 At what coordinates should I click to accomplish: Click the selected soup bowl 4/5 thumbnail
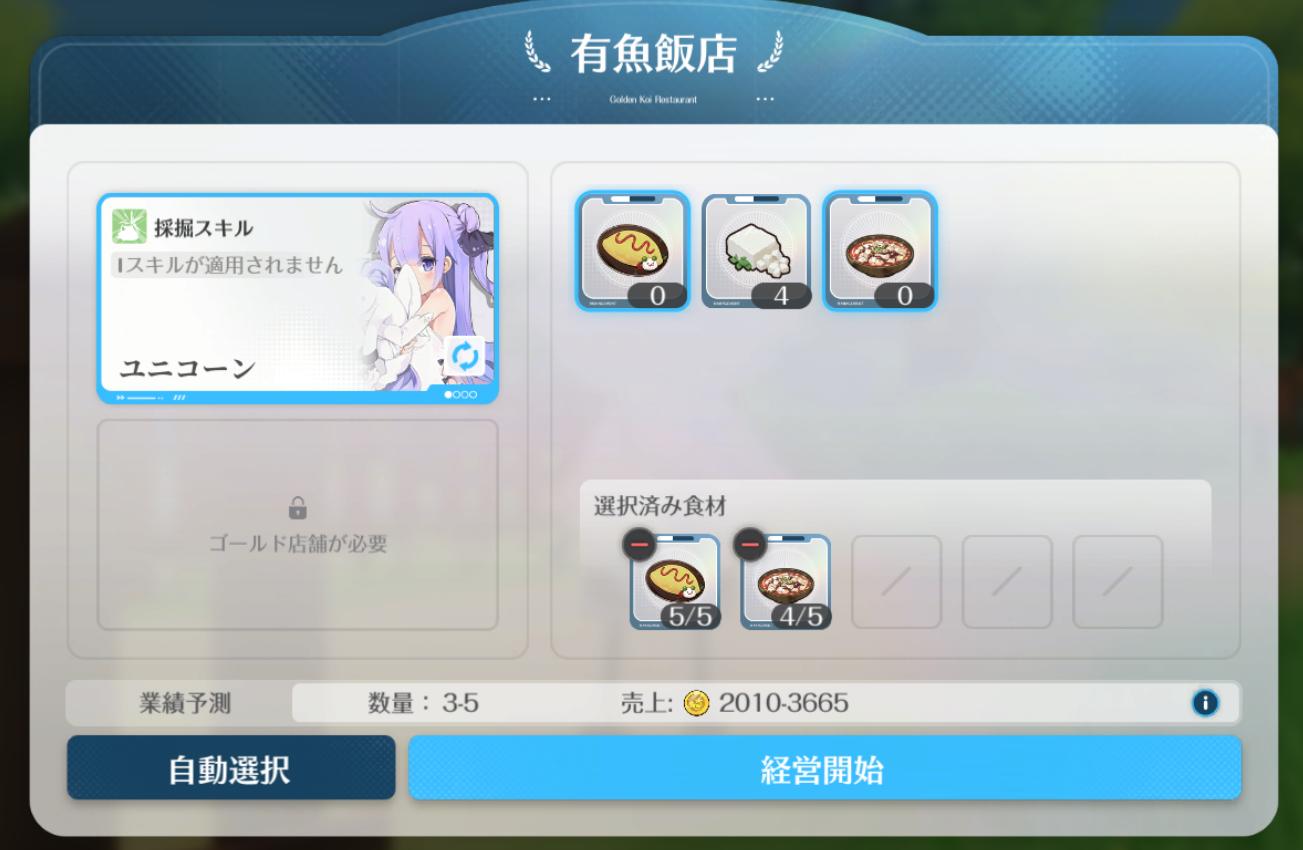tap(786, 583)
